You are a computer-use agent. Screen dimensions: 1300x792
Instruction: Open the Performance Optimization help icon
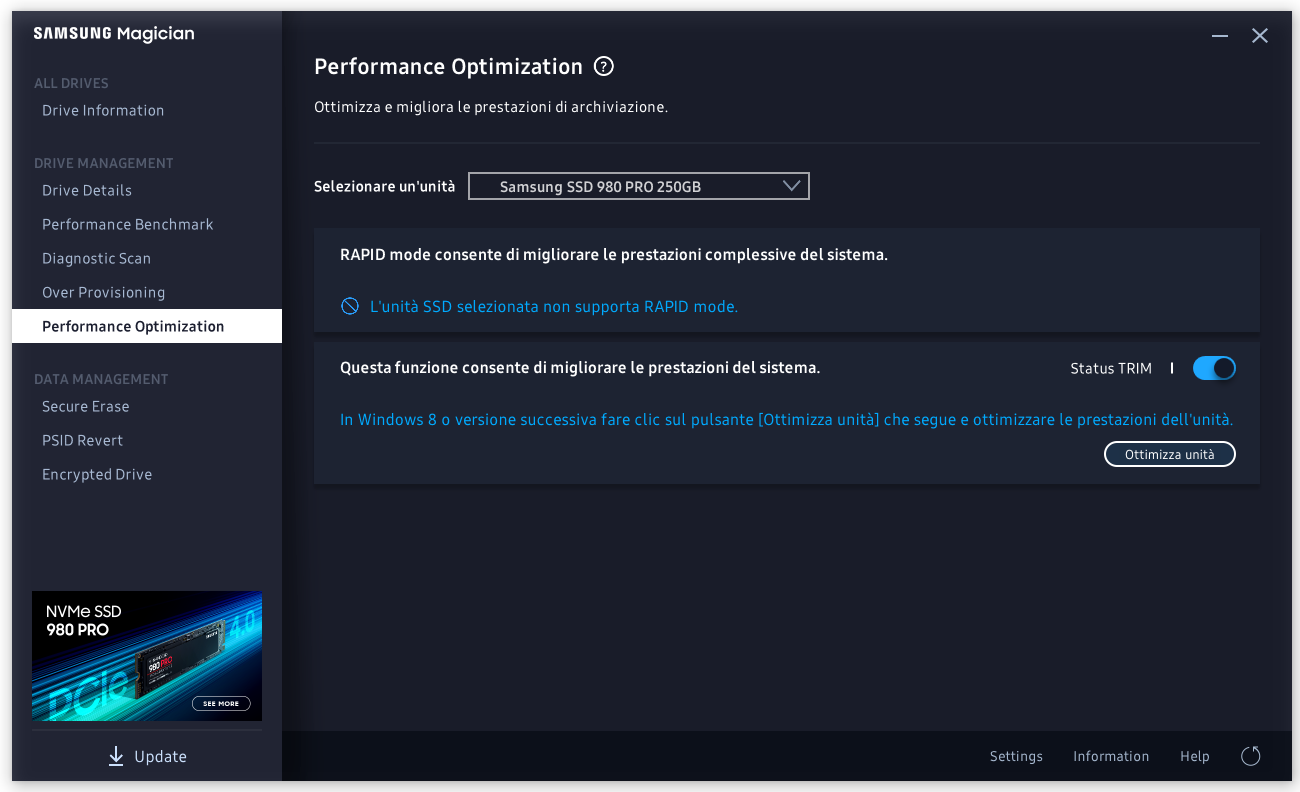coord(603,67)
